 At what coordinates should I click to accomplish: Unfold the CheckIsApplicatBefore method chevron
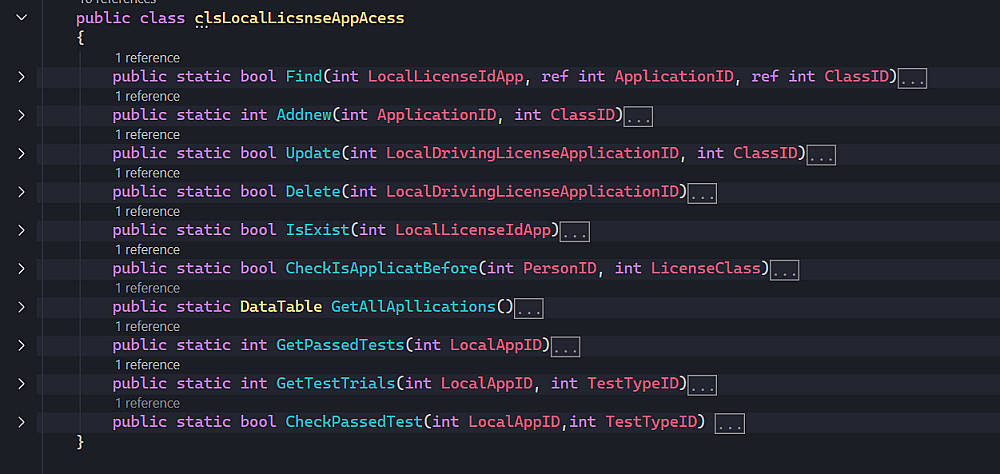pos(21,269)
